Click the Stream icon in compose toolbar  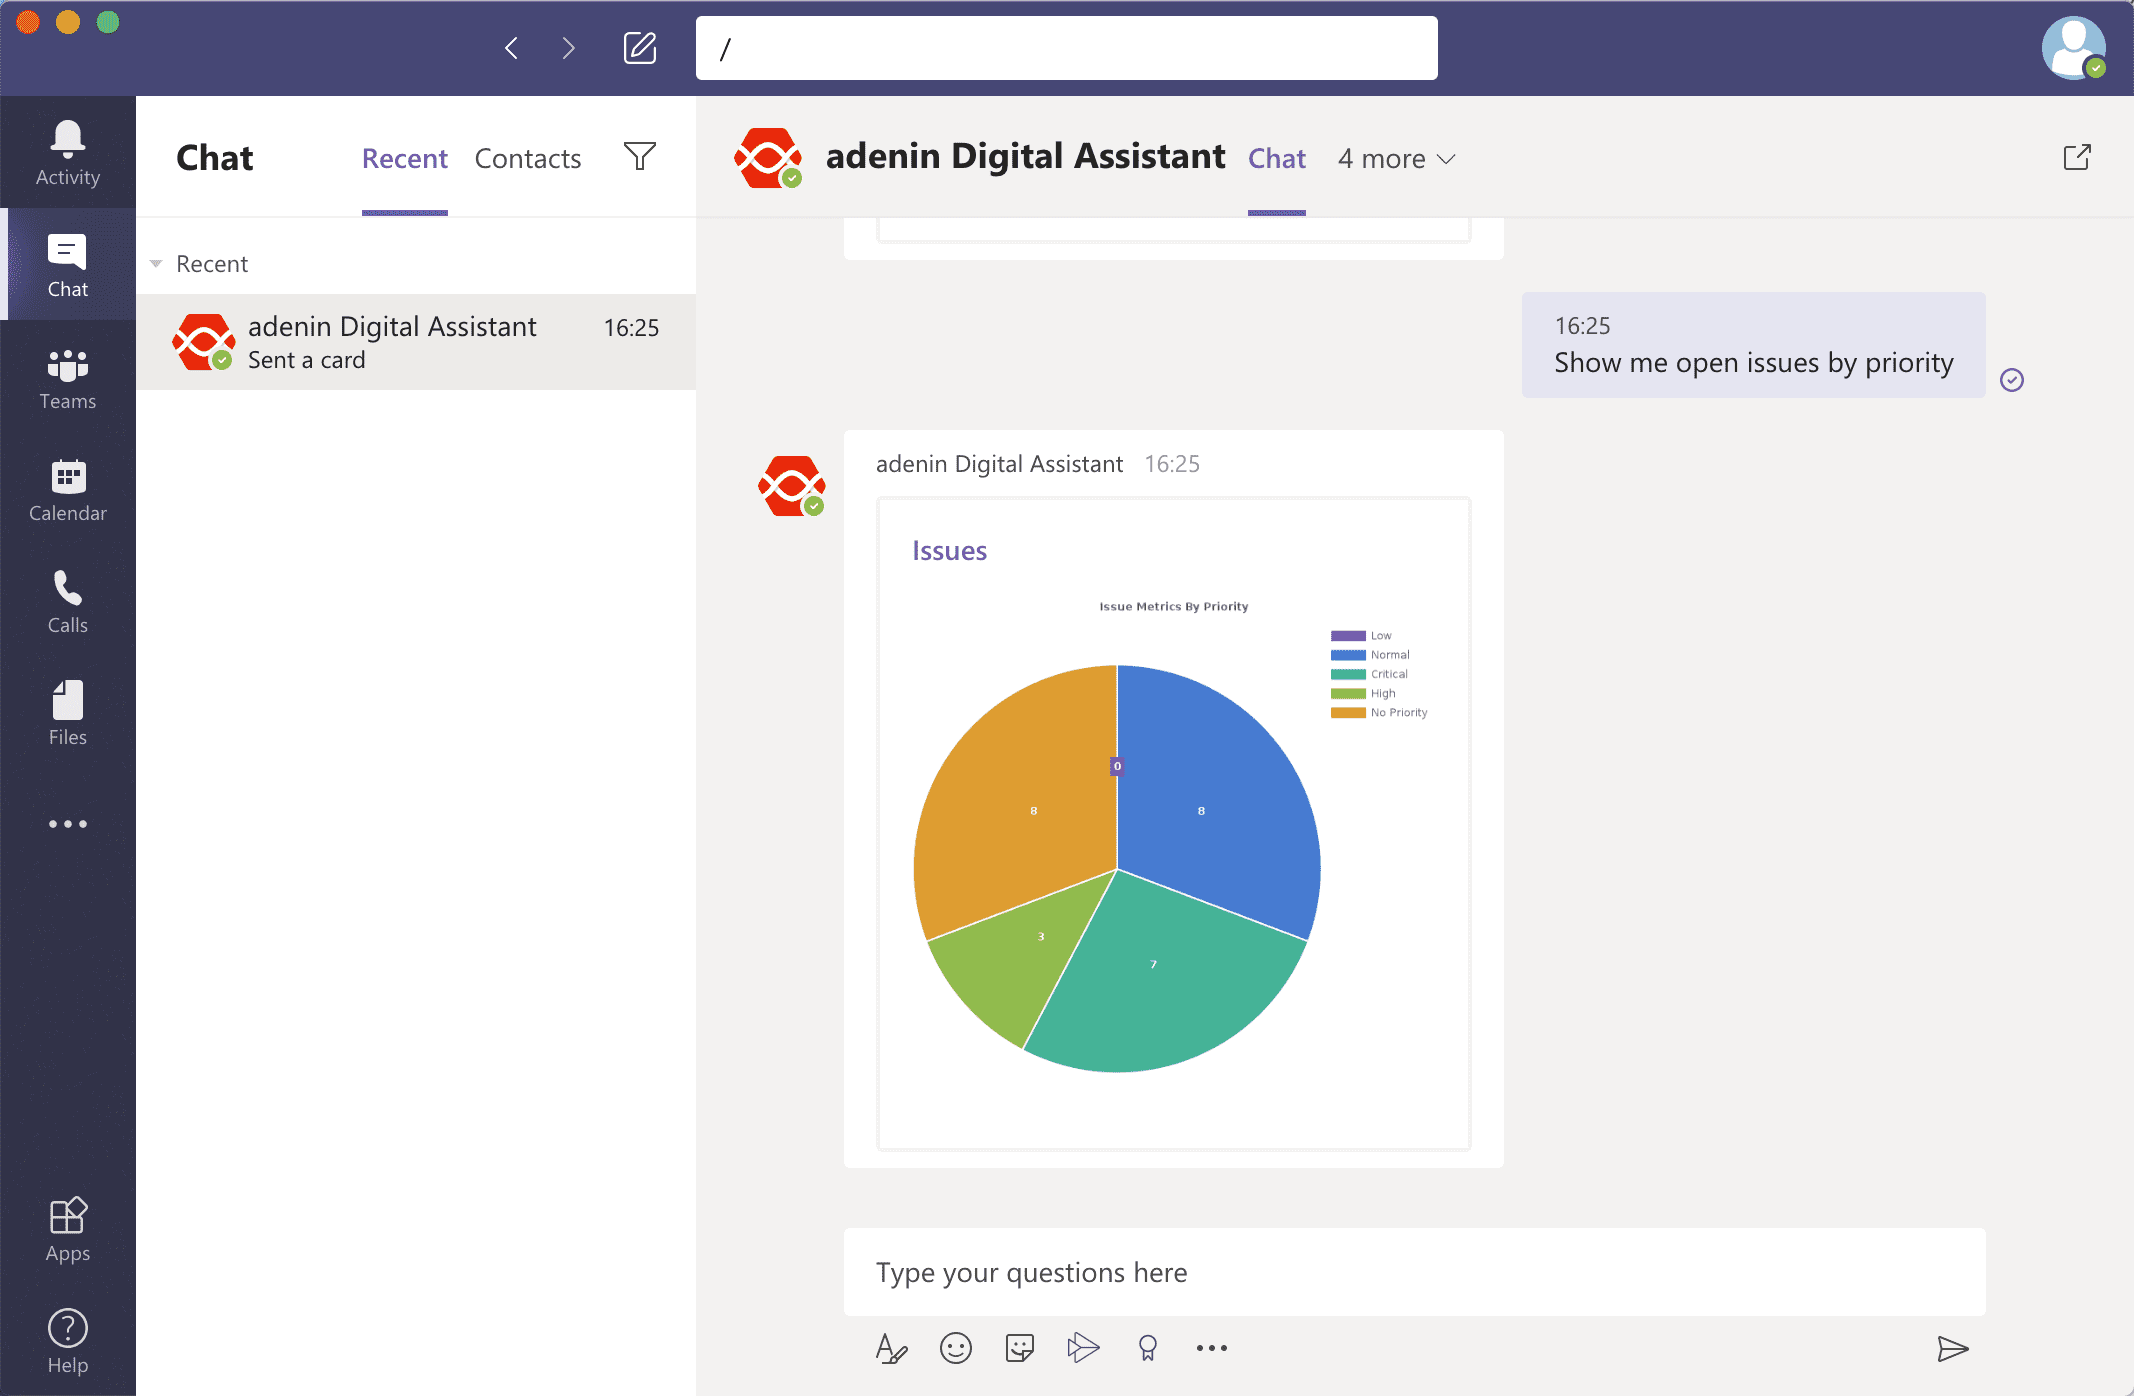click(1084, 1349)
